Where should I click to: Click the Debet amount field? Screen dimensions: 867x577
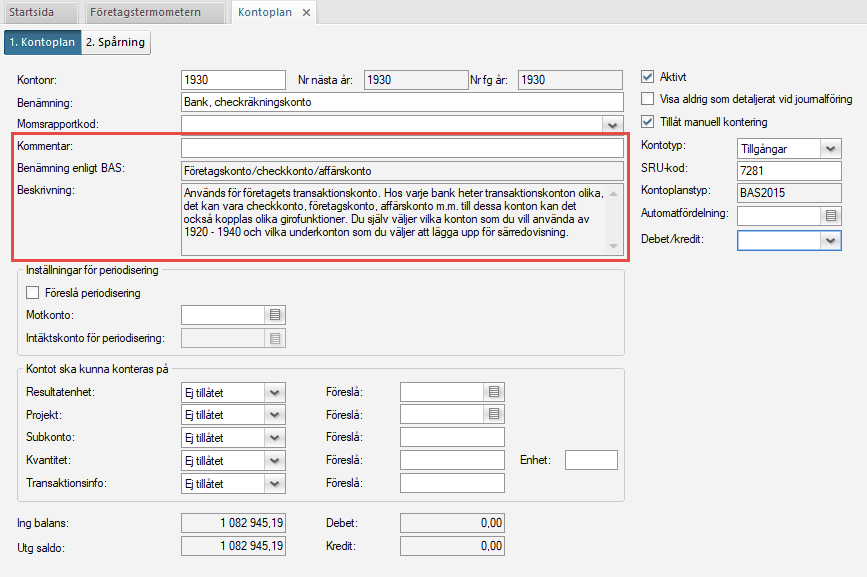coord(452,523)
